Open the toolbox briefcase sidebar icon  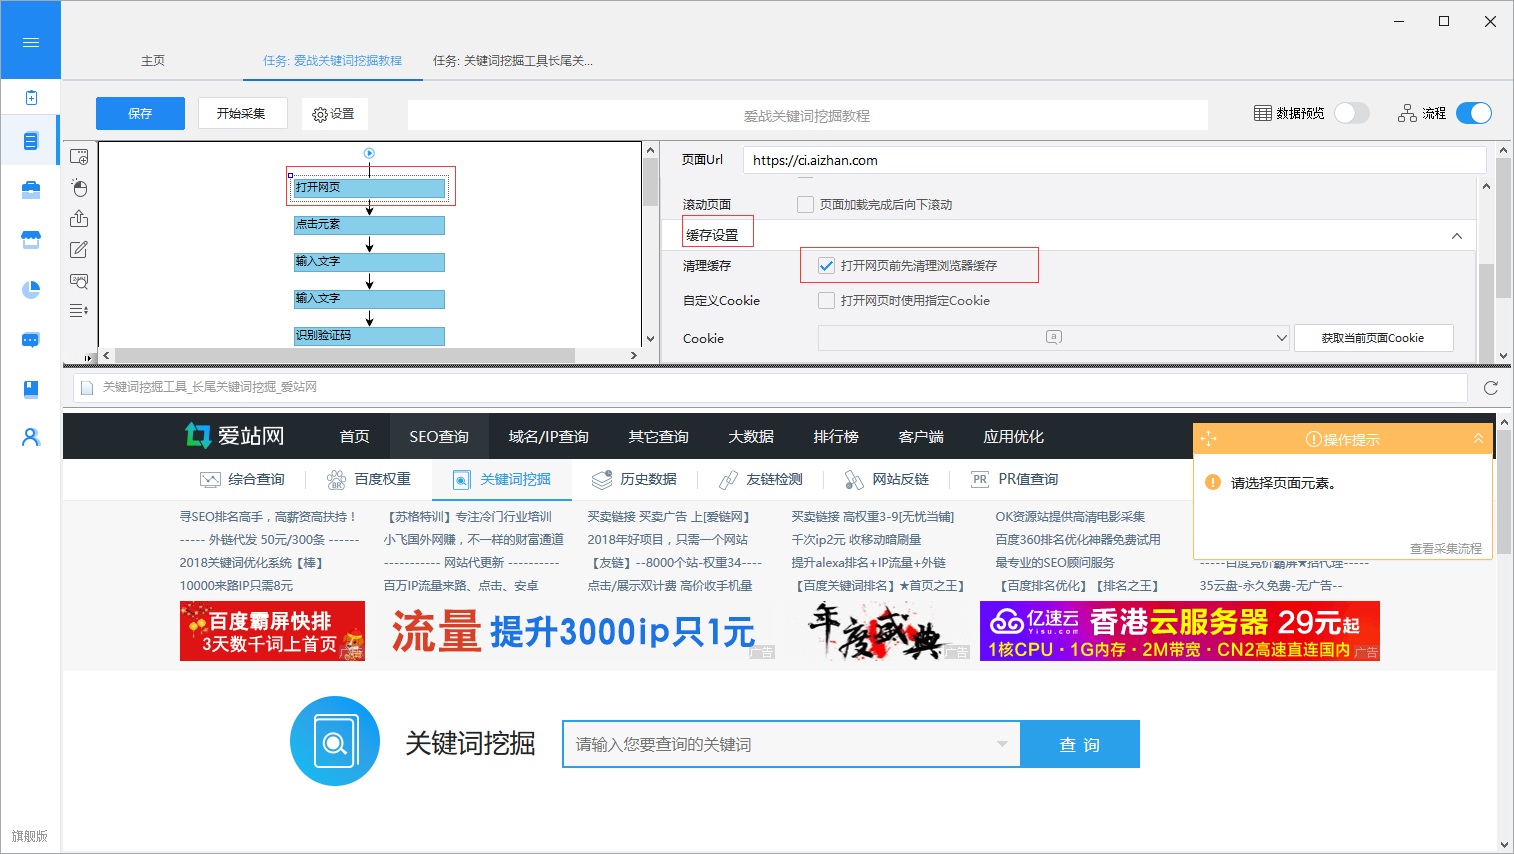click(x=31, y=190)
